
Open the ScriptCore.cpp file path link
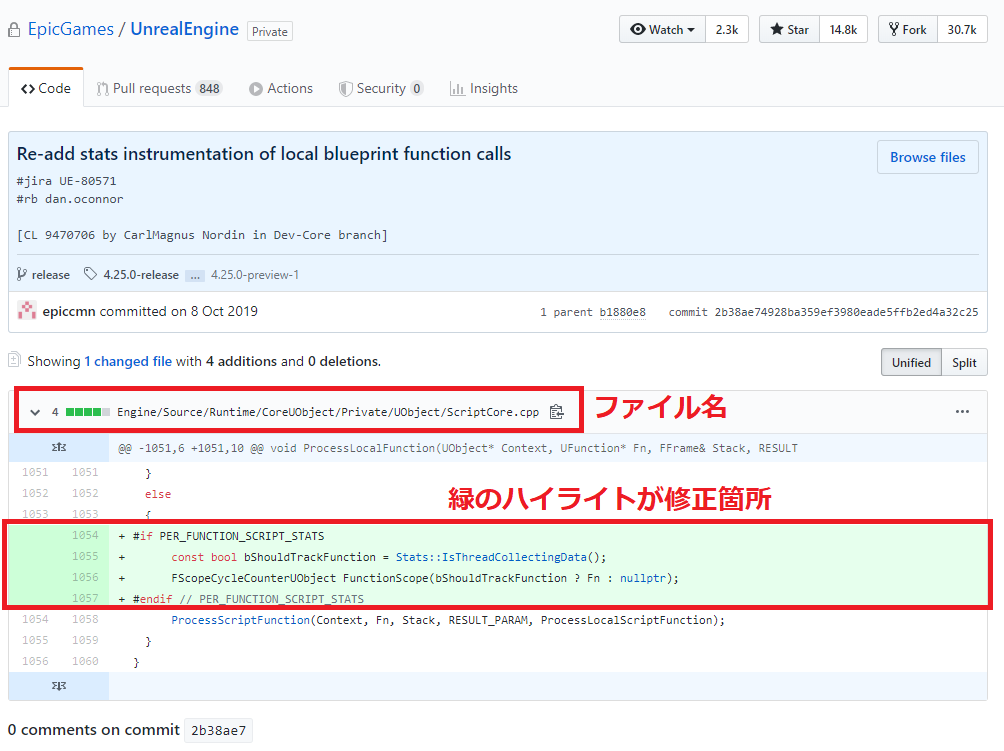coord(328,412)
